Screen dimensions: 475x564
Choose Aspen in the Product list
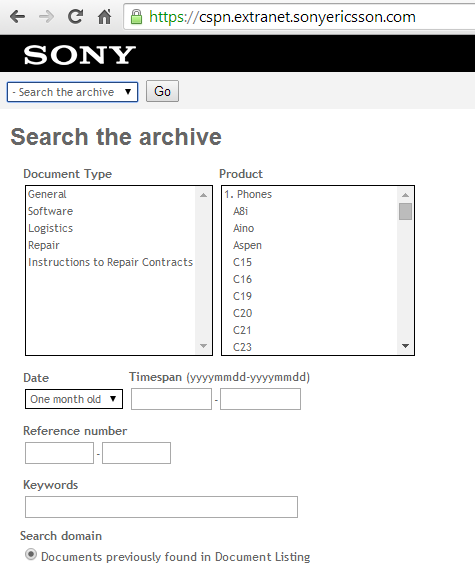point(247,245)
